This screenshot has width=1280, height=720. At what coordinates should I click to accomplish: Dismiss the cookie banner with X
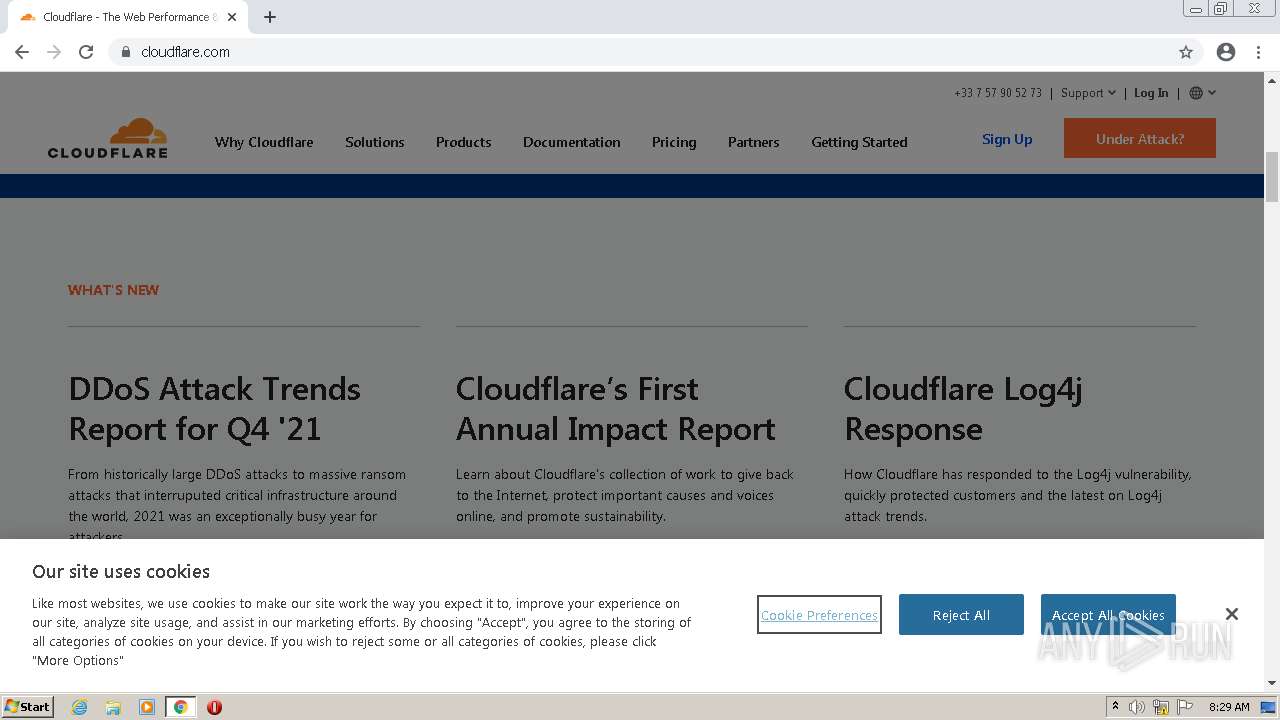pyautogui.click(x=1232, y=614)
